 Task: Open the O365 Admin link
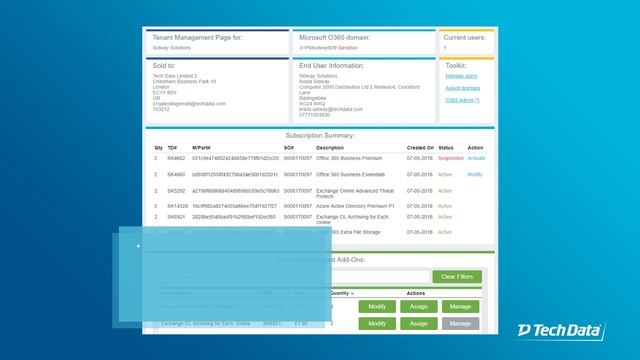tap(459, 100)
